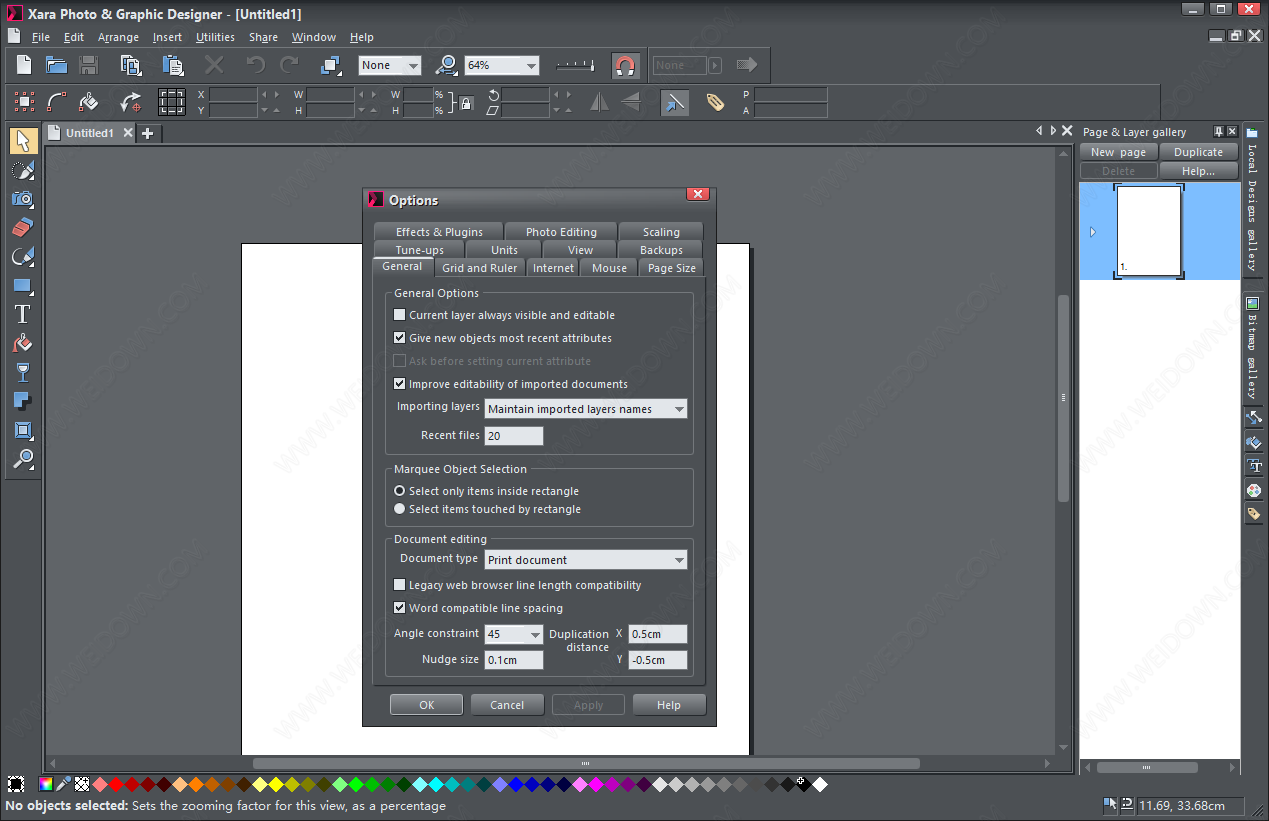The width and height of the screenshot is (1269, 821).
Task: Click New page in gallery
Action: pos(1119,152)
